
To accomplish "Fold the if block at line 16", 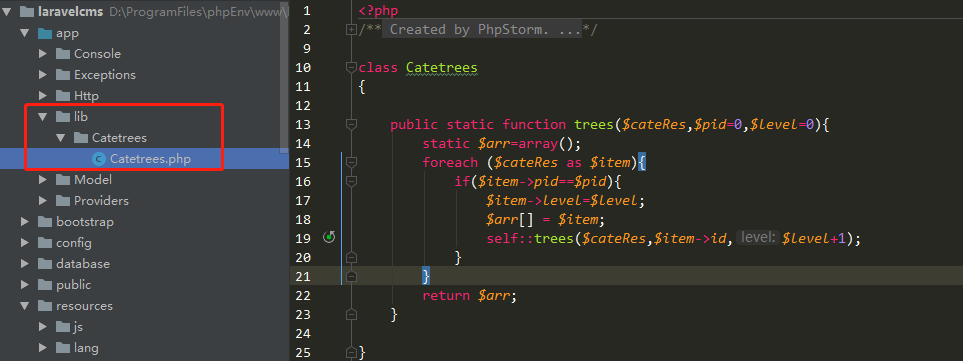I will [x=351, y=182].
